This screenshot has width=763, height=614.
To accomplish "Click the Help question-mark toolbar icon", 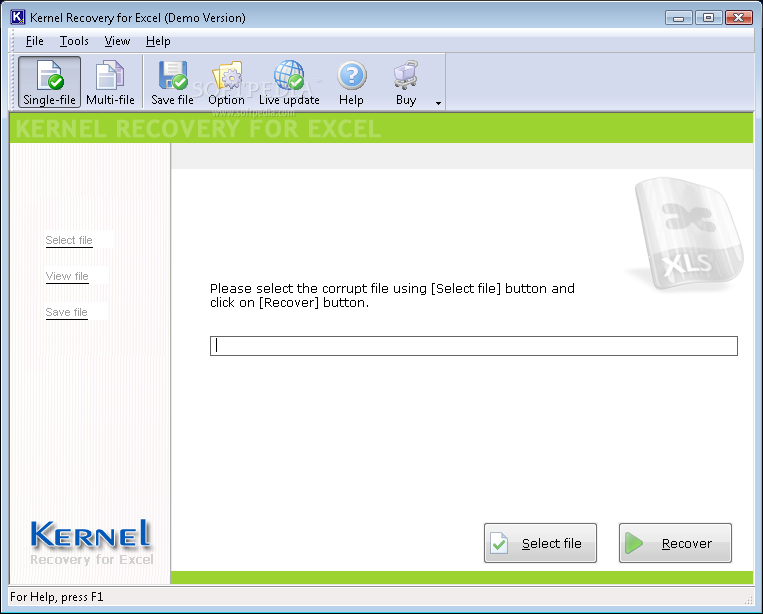I will point(351,82).
